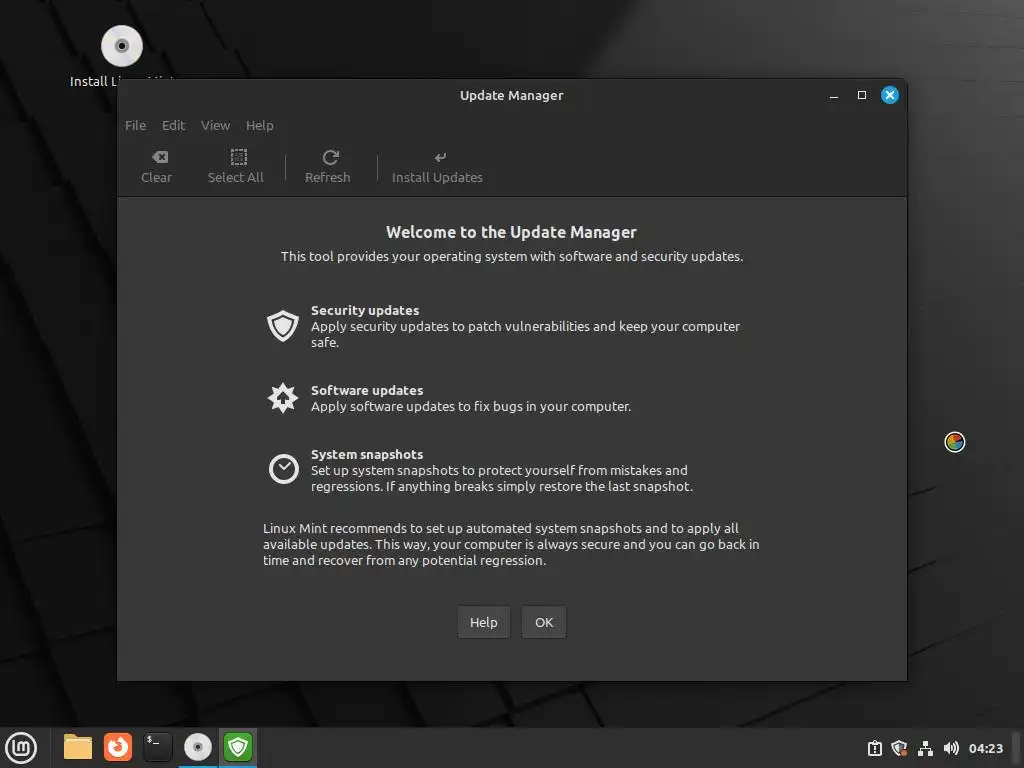Open the file manager from the taskbar

78,747
